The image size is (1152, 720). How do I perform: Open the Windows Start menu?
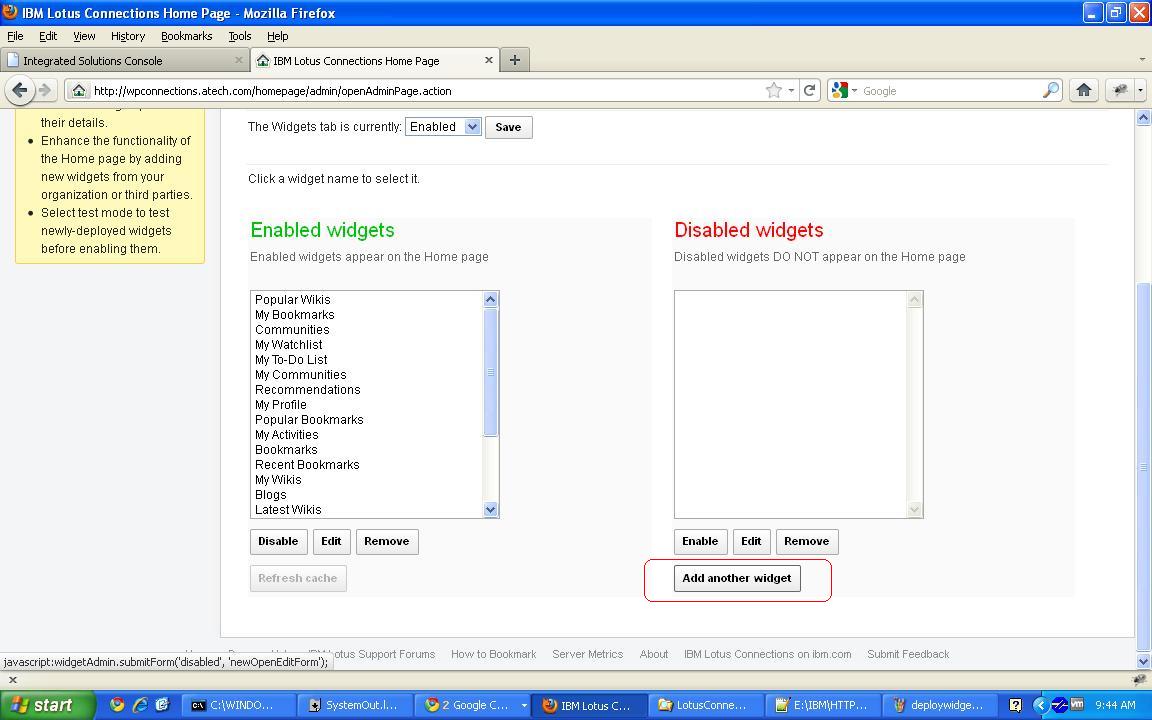point(48,705)
